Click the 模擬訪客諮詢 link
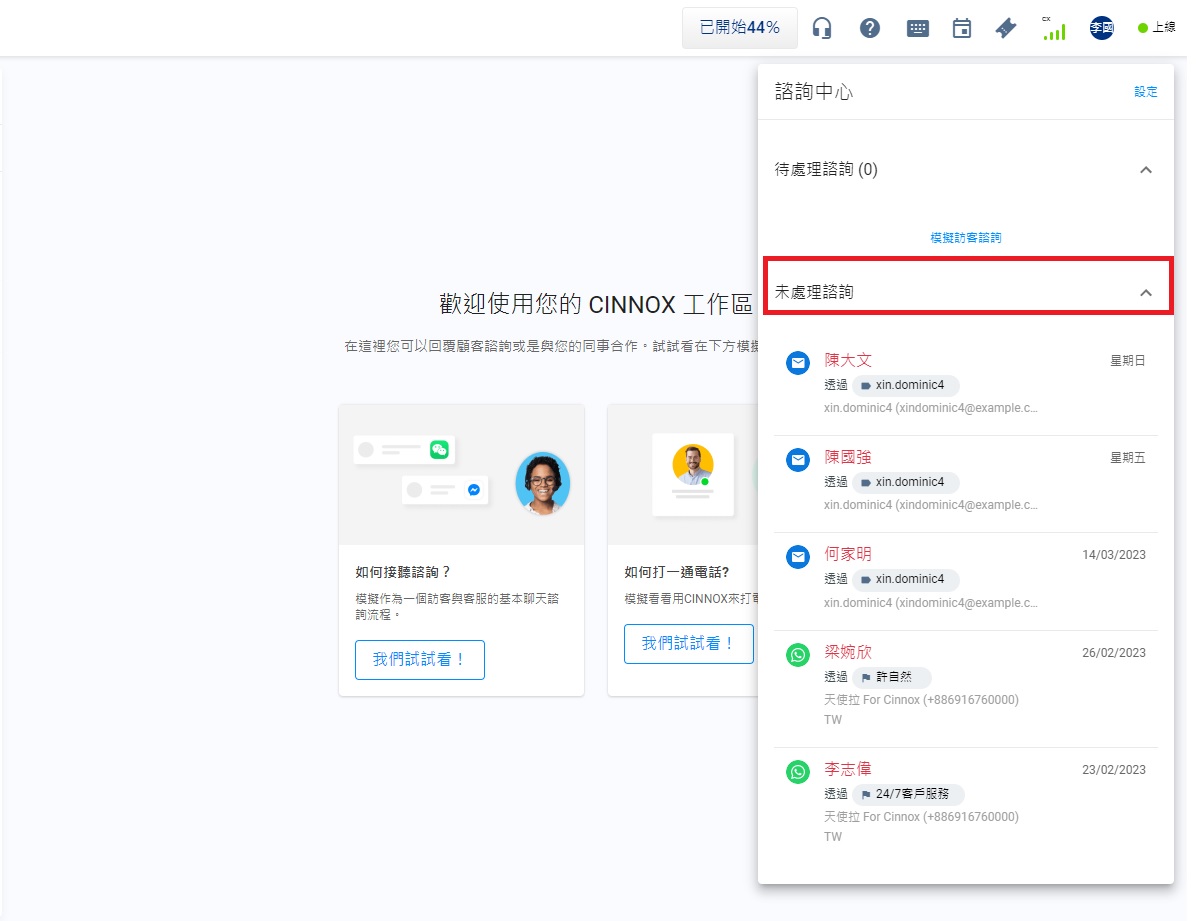 (966, 238)
